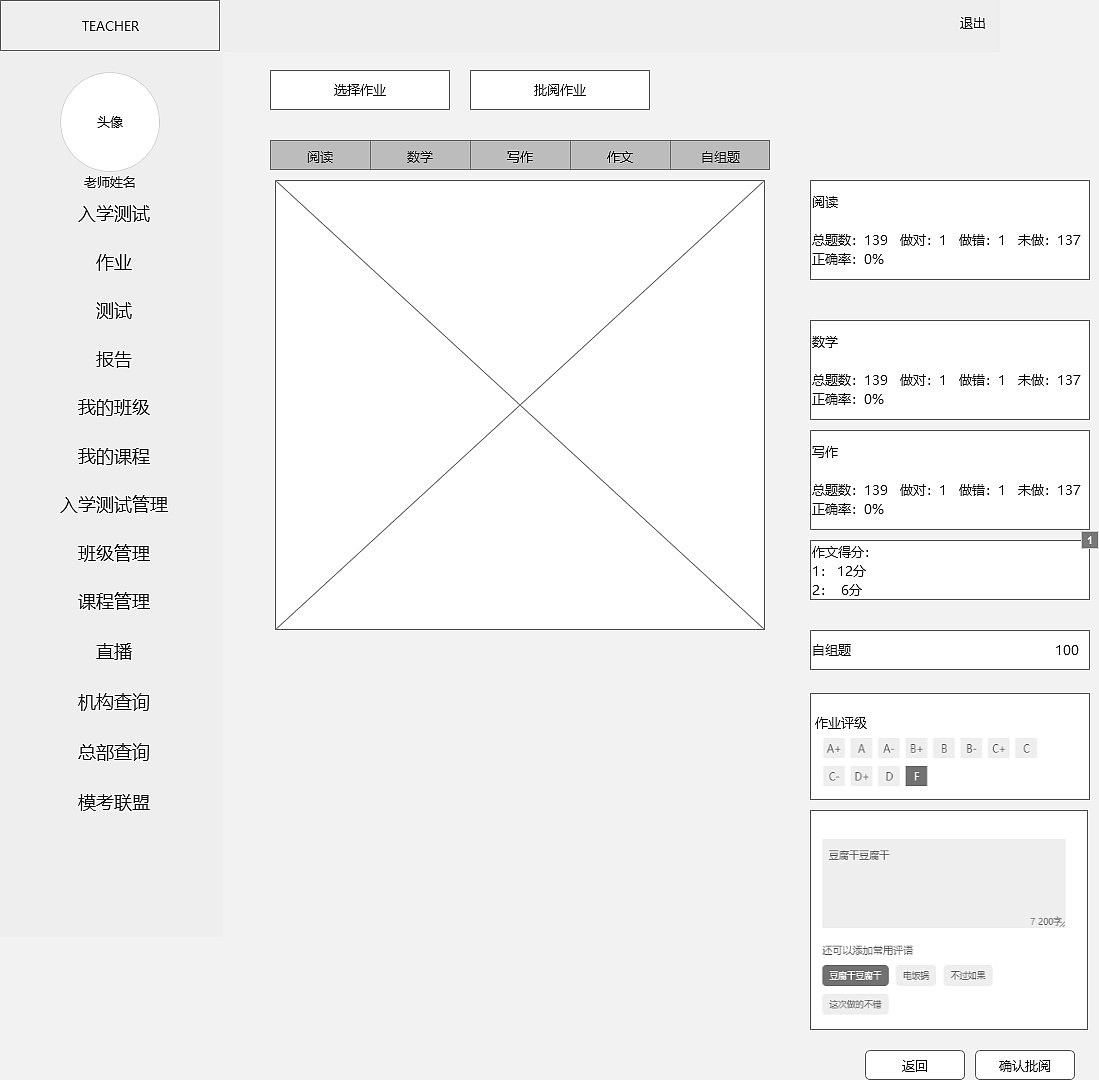Open the 选择作业 button
This screenshot has width=1099, height=1080.
click(x=359, y=89)
